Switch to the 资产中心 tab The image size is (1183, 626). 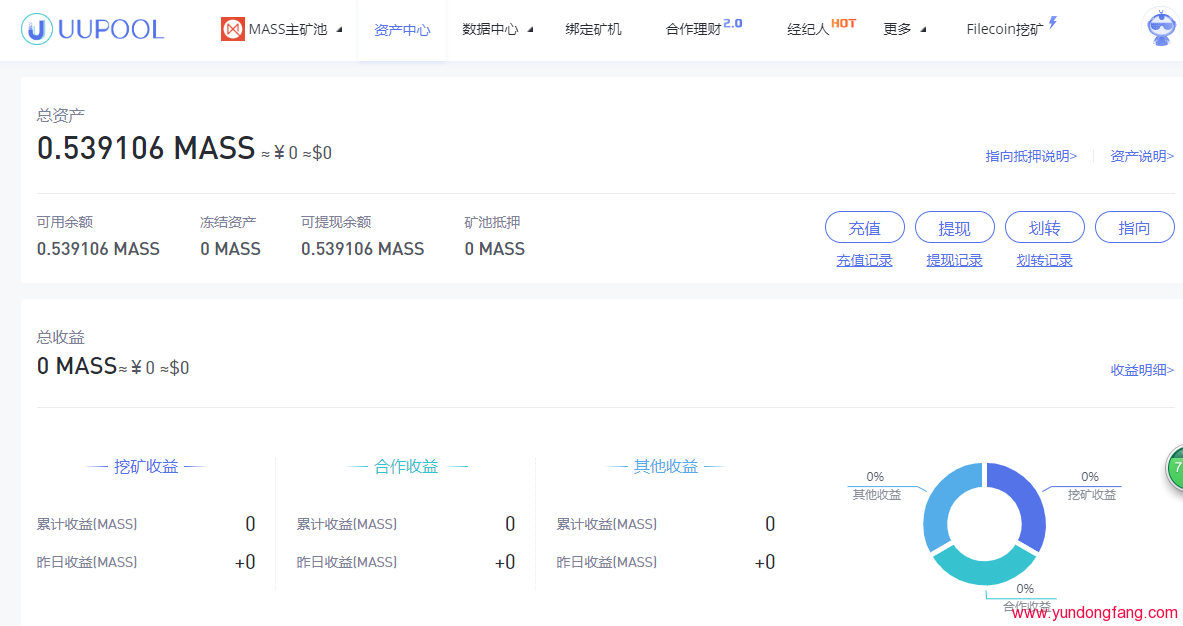click(402, 30)
